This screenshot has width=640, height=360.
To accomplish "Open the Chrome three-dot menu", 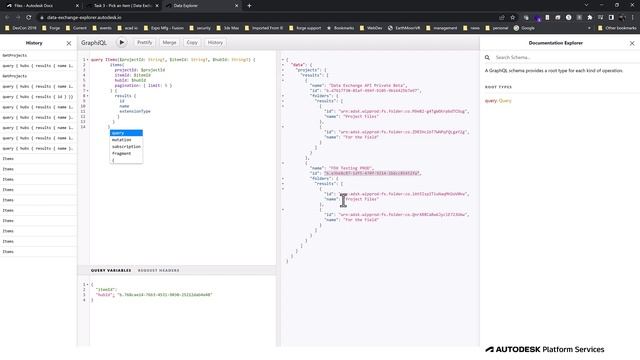I will (x=633, y=18).
